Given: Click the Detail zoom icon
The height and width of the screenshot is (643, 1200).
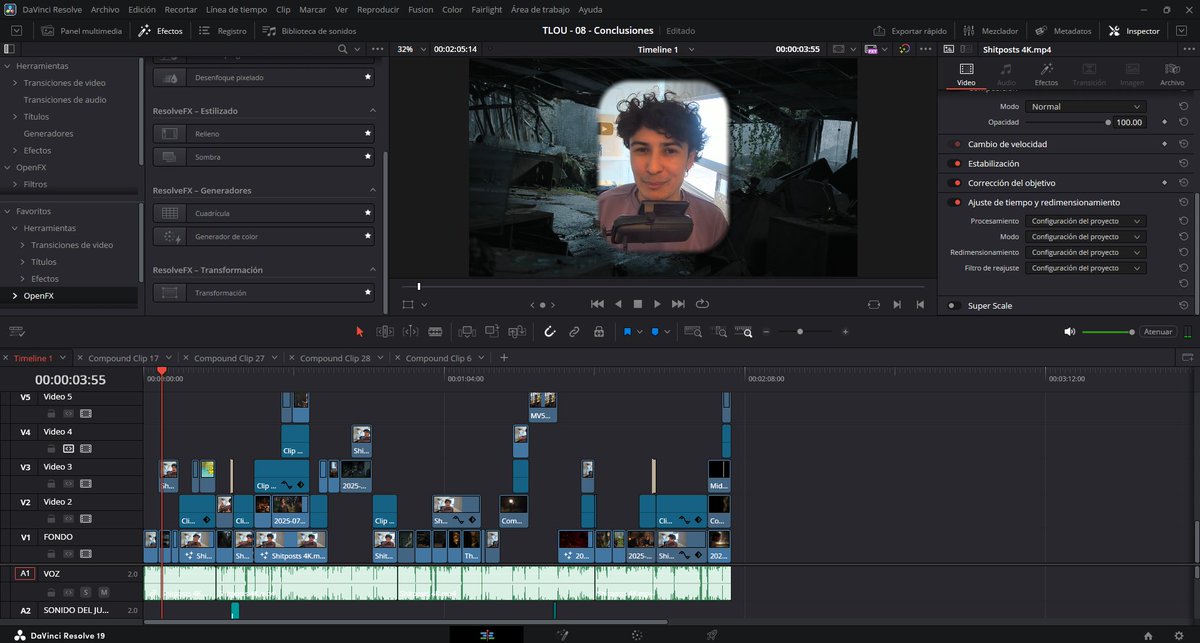Looking at the screenshot, I should [x=720, y=331].
